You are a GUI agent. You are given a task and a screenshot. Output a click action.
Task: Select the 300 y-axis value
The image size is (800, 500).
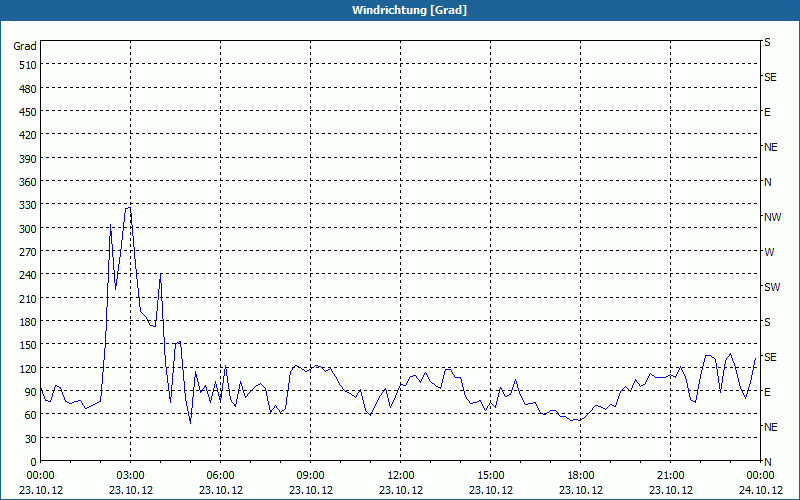pos(28,229)
